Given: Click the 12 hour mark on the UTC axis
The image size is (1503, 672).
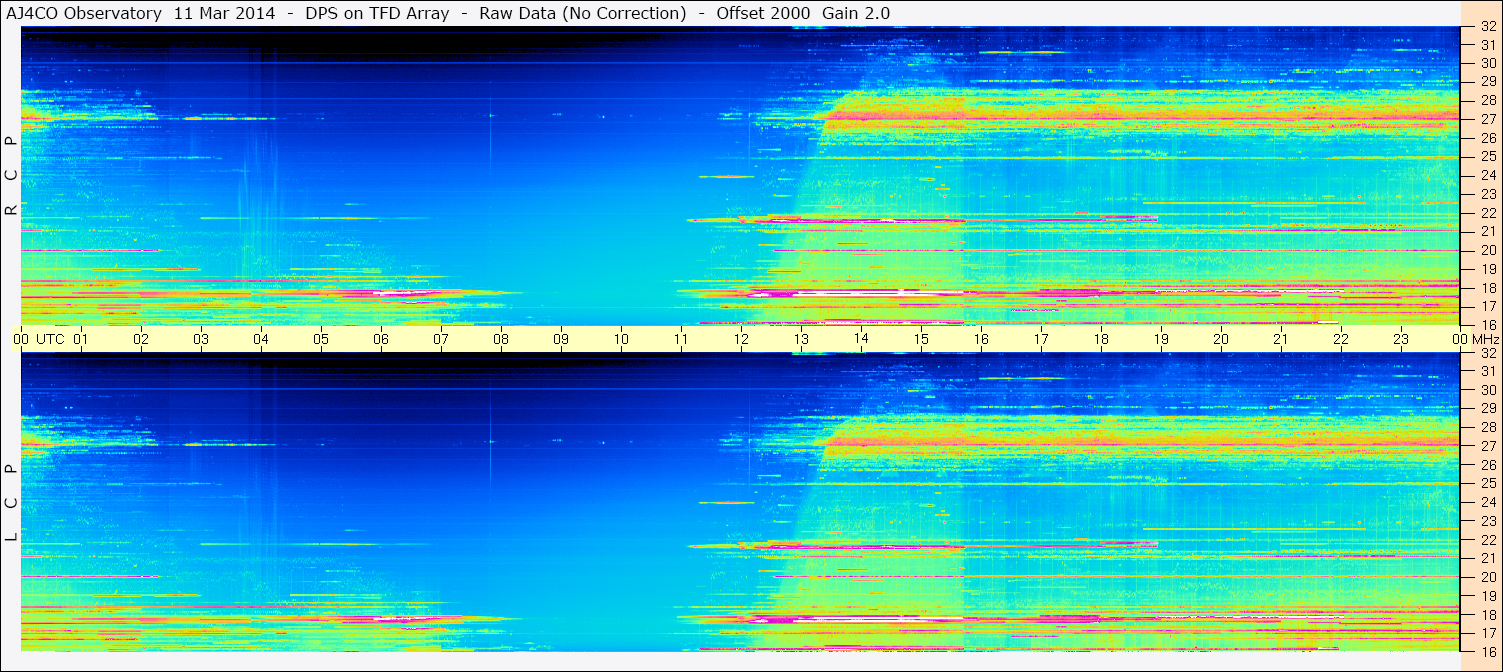Looking at the screenshot, I should (x=741, y=339).
